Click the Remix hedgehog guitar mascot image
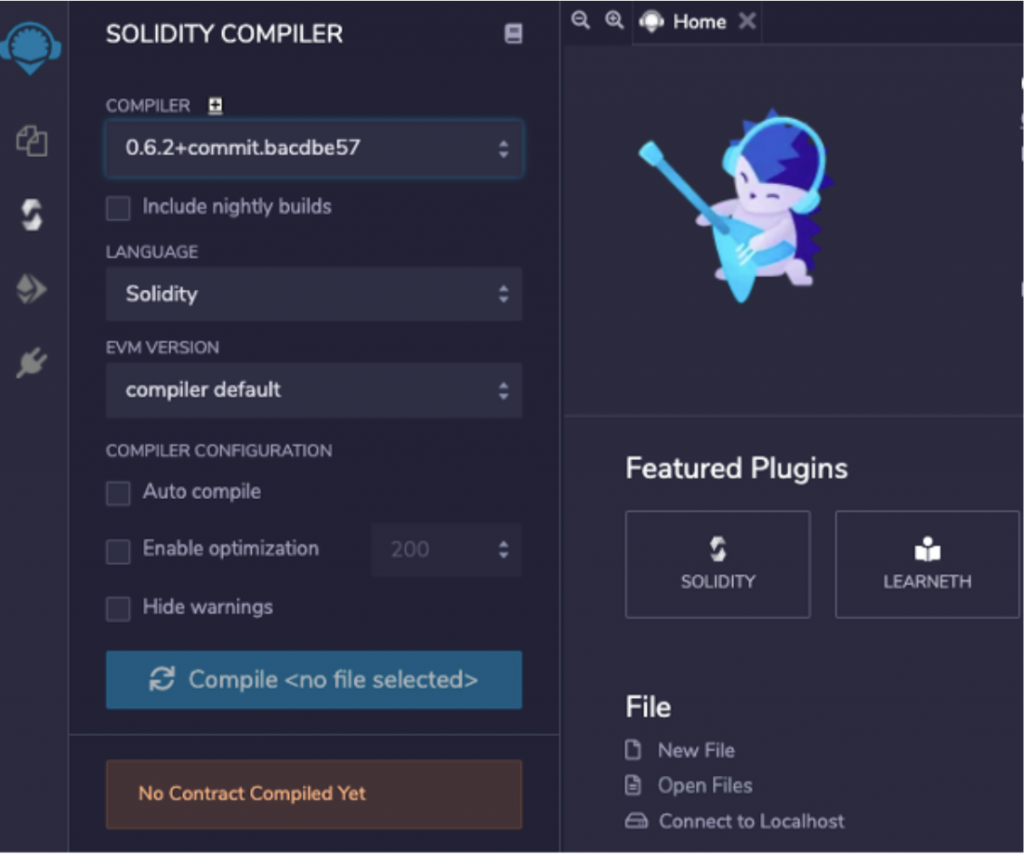This screenshot has width=1024, height=855. tap(737, 206)
